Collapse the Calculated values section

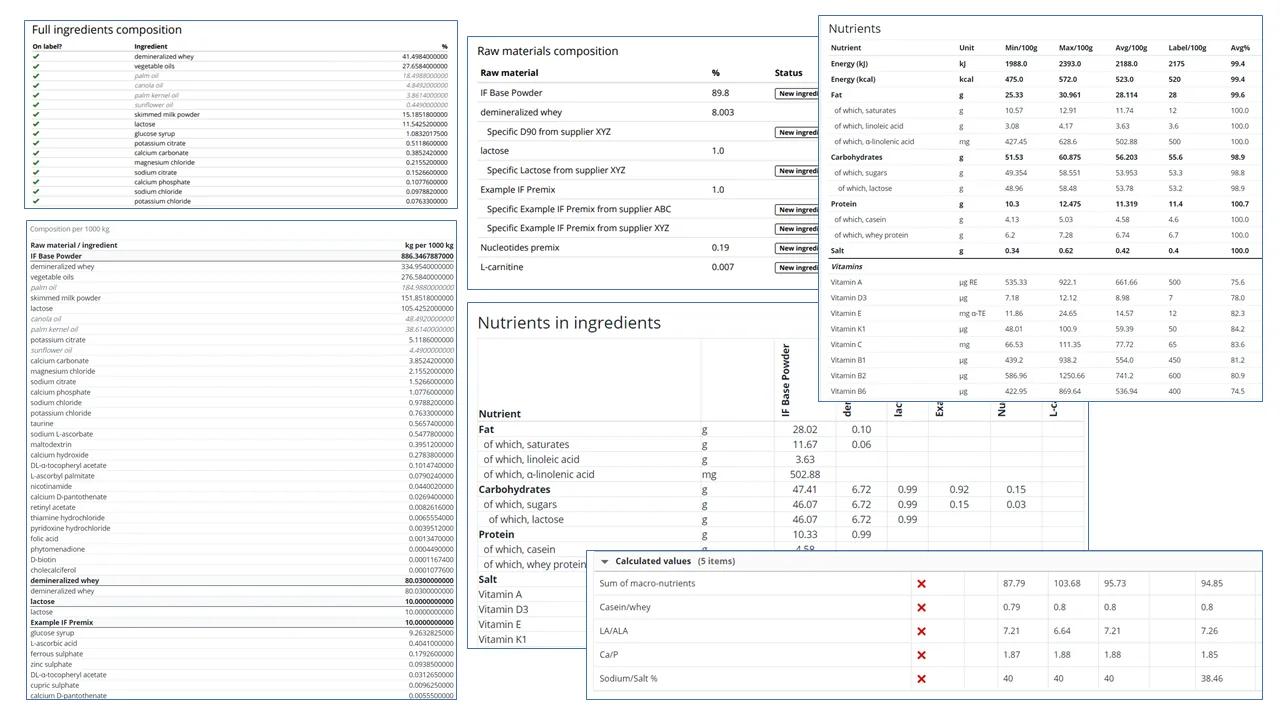[x=604, y=562]
